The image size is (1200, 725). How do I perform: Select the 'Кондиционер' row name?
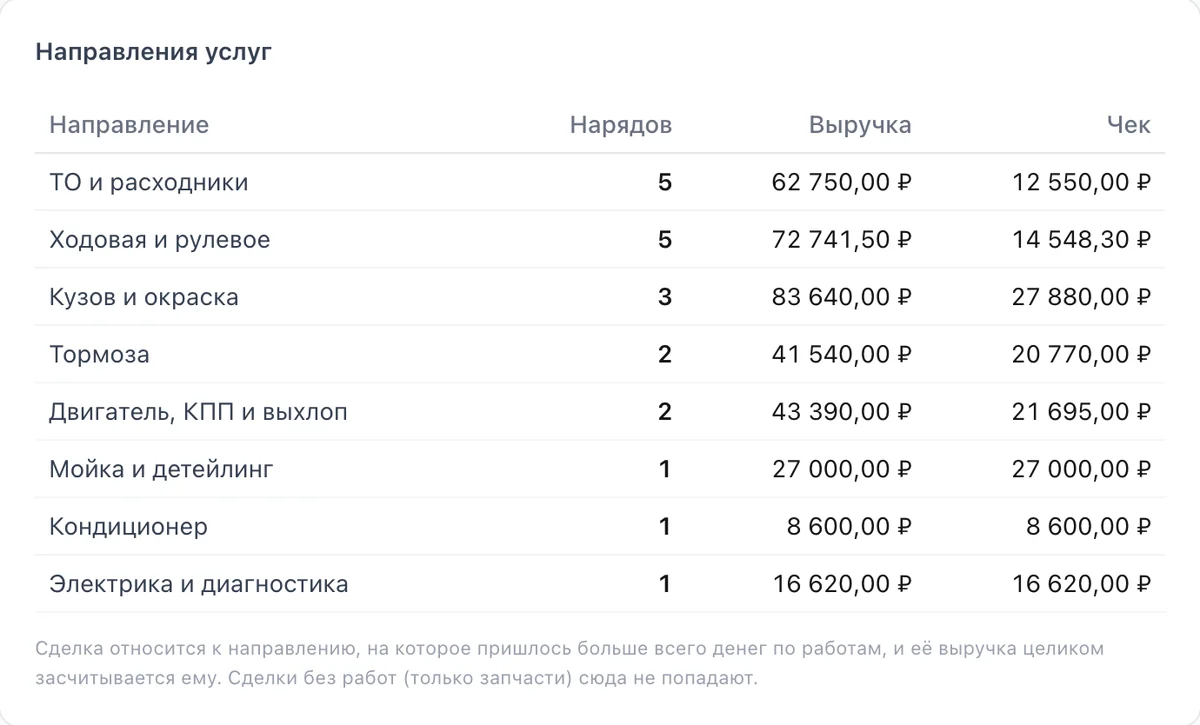(x=128, y=527)
